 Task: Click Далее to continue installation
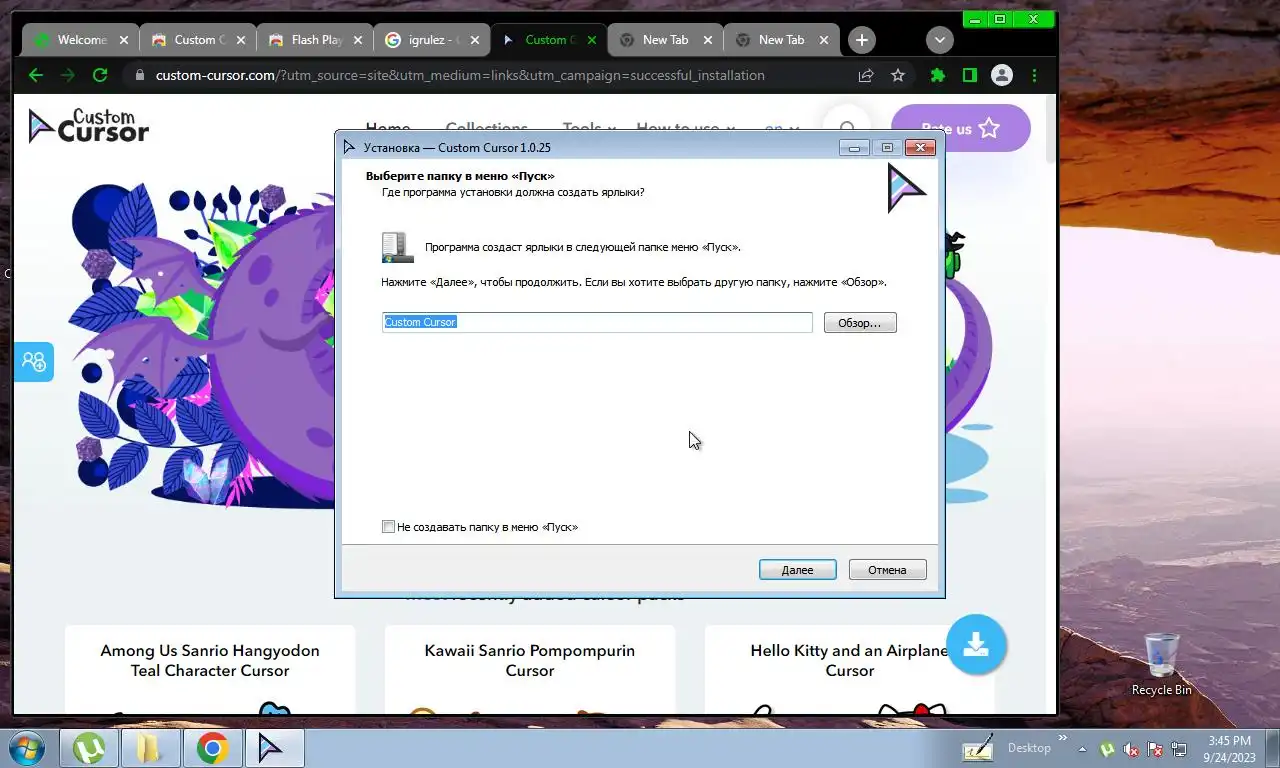[797, 570]
